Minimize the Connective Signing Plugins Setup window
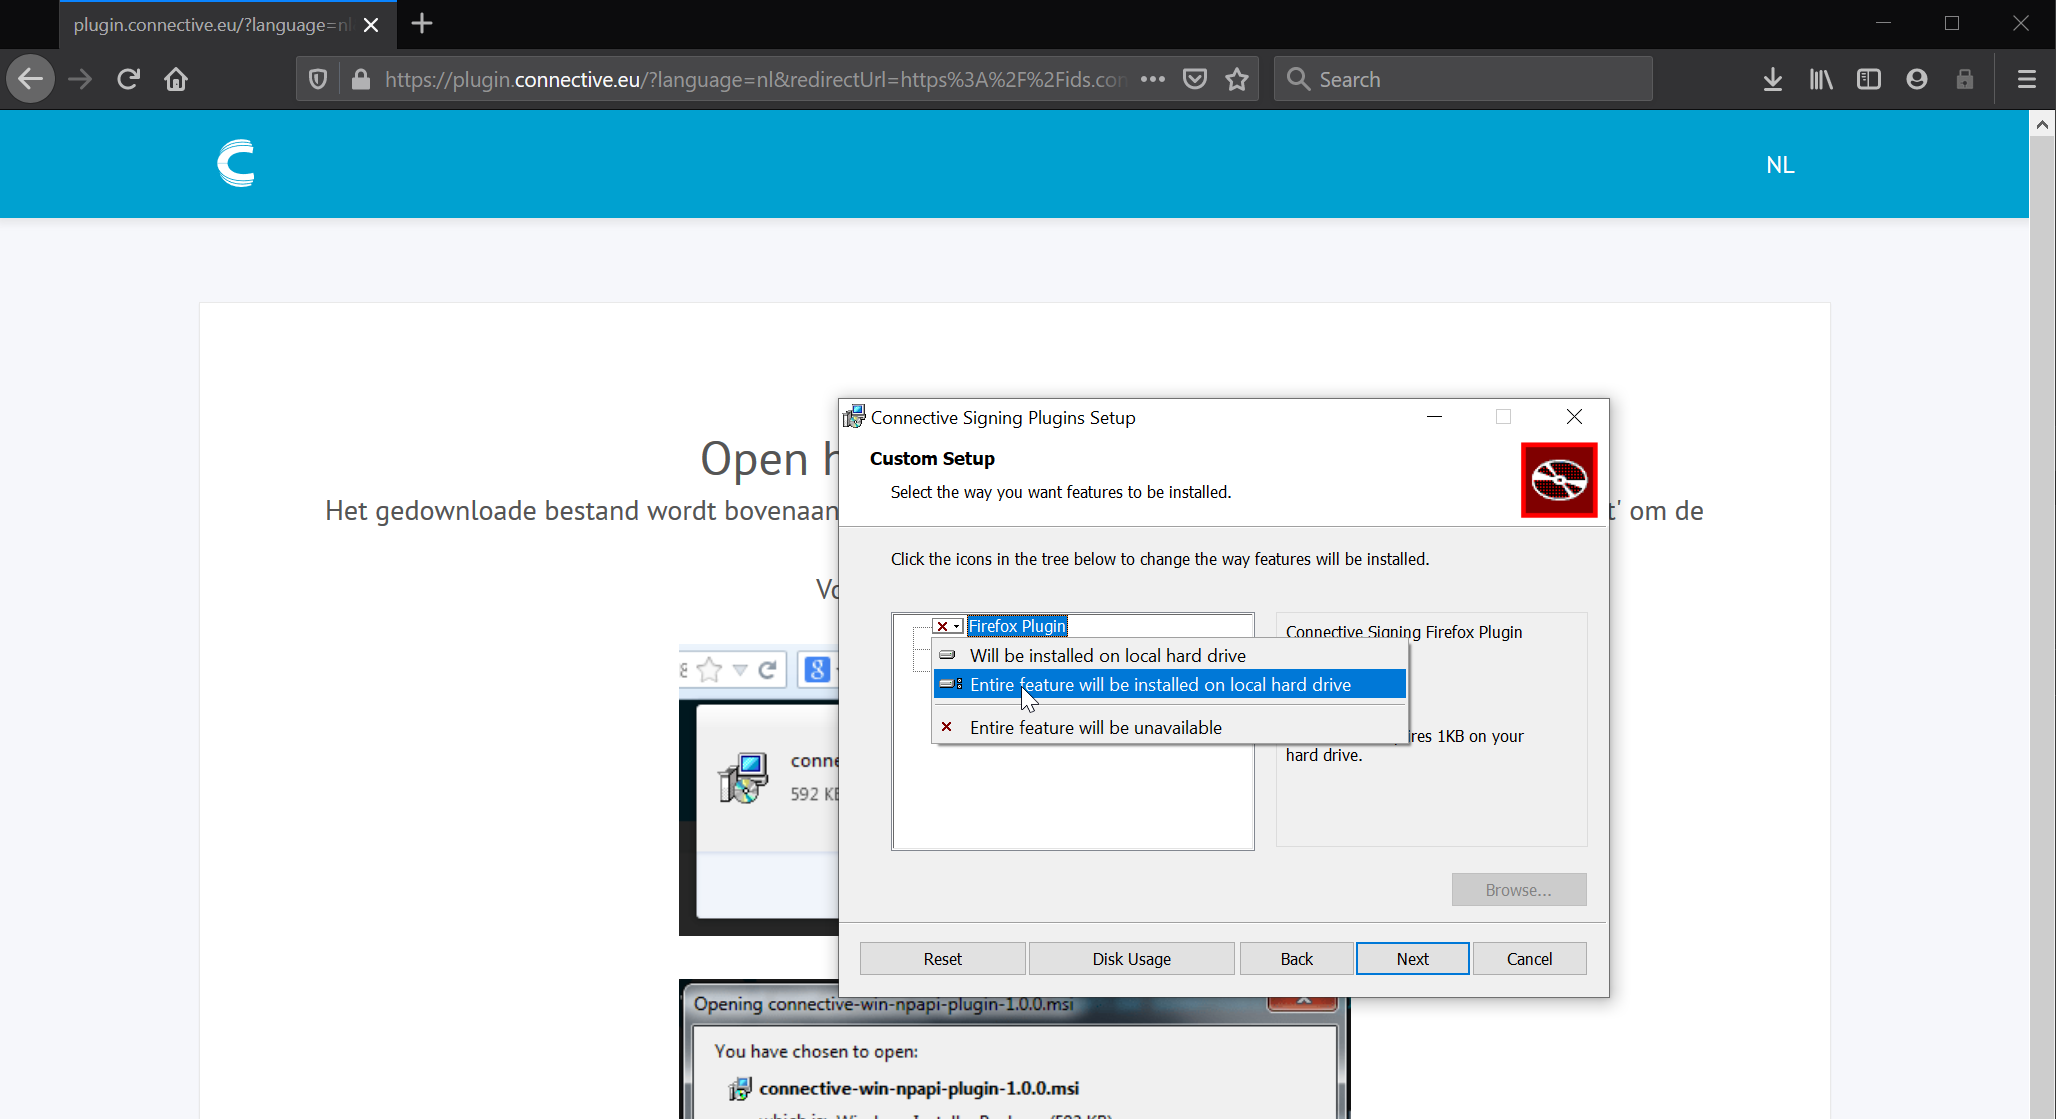 (x=1434, y=417)
